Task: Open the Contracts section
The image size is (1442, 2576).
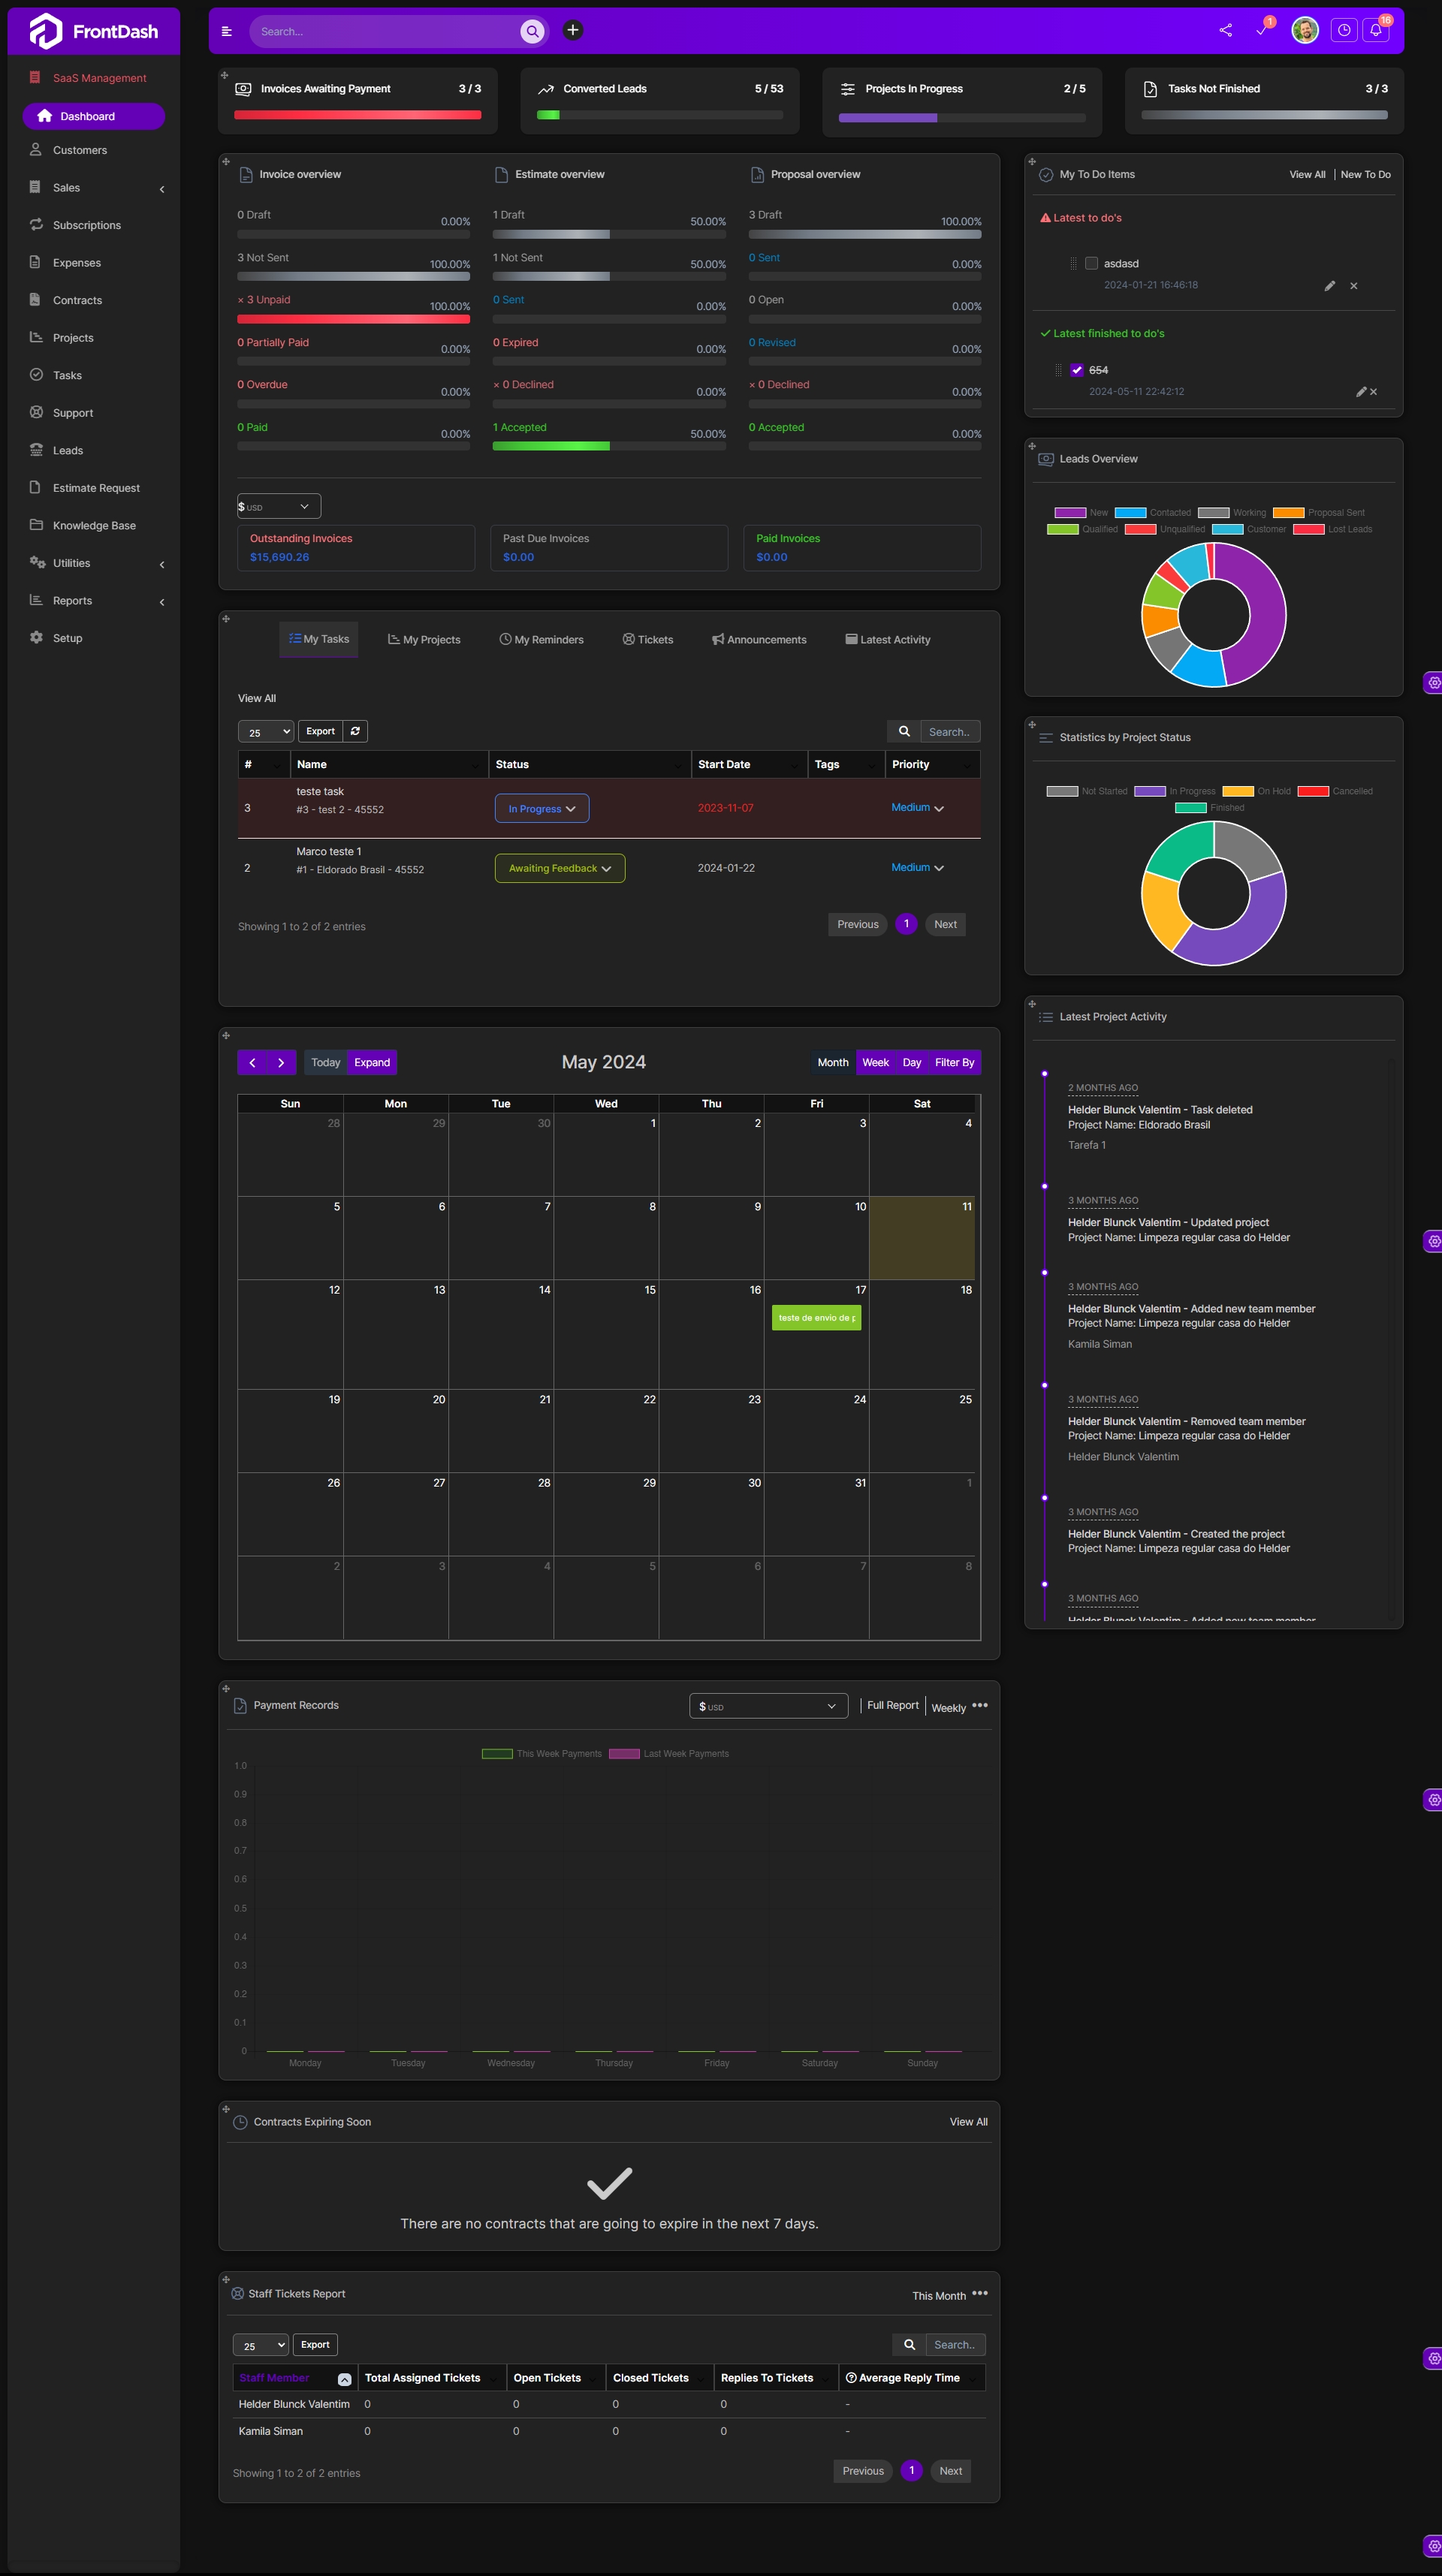Action: point(77,300)
